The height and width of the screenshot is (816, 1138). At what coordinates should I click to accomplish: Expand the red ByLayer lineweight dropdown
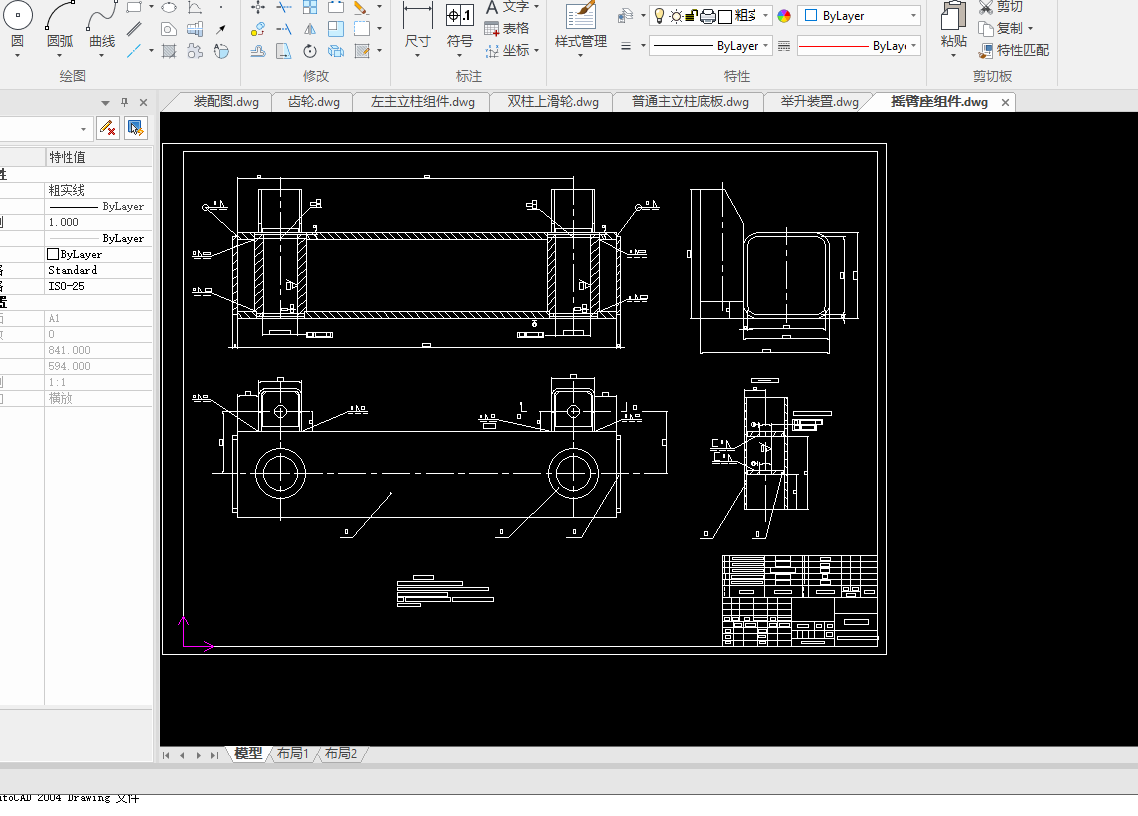click(x=914, y=46)
